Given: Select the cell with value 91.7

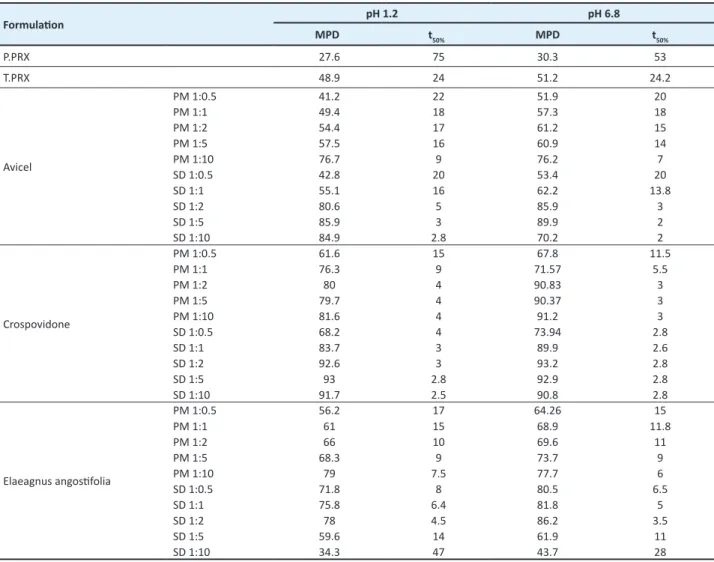Looking at the screenshot, I should [x=329, y=395].
